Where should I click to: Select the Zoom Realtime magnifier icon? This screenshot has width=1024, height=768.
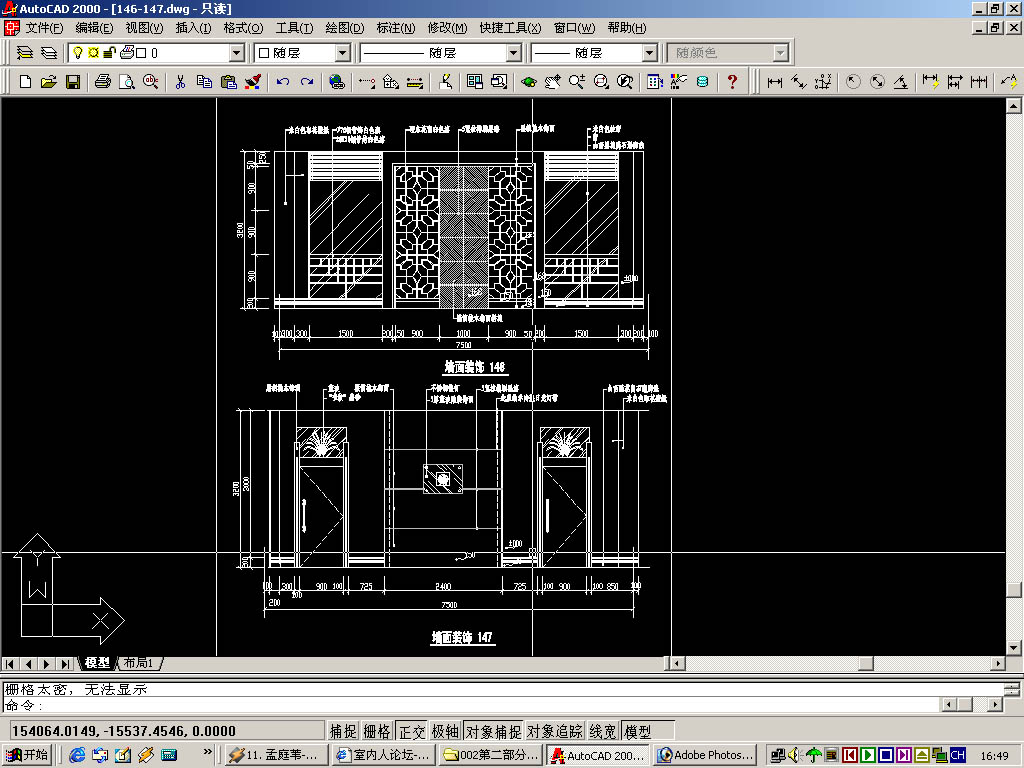(x=577, y=82)
